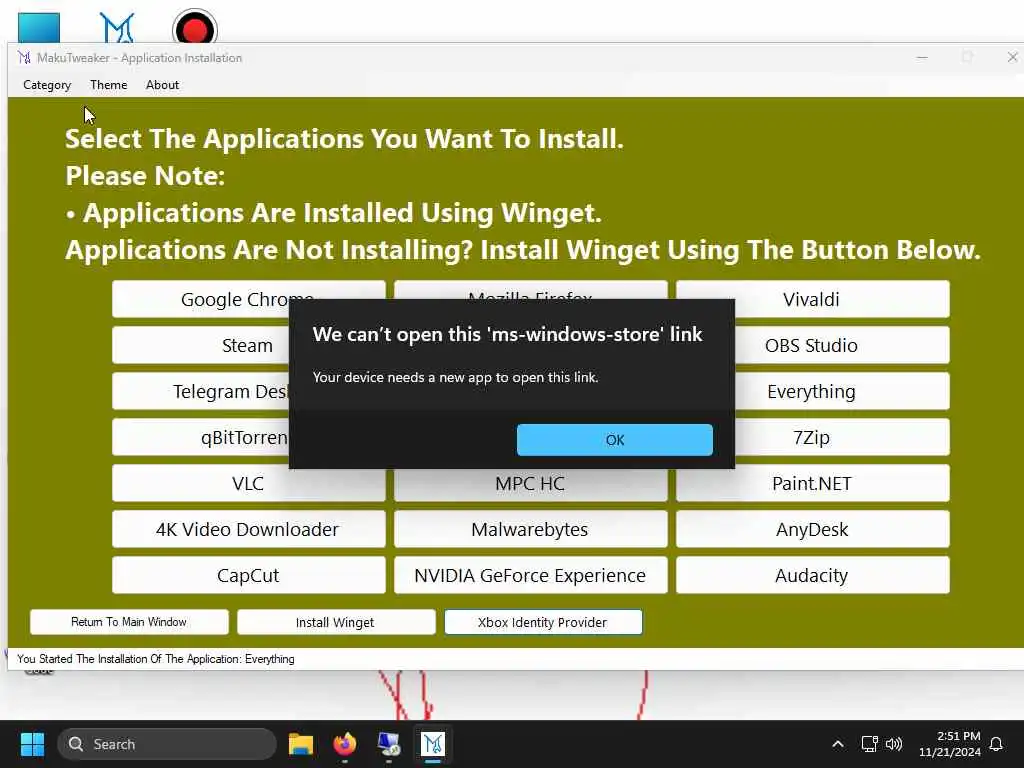This screenshot has width=1024, height=768.
Task: Open Xbox Identity Provider button
Action: point(543,622)
